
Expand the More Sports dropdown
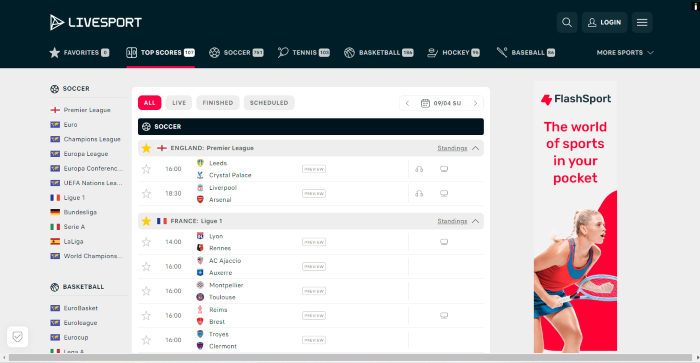tap(625, 53)
